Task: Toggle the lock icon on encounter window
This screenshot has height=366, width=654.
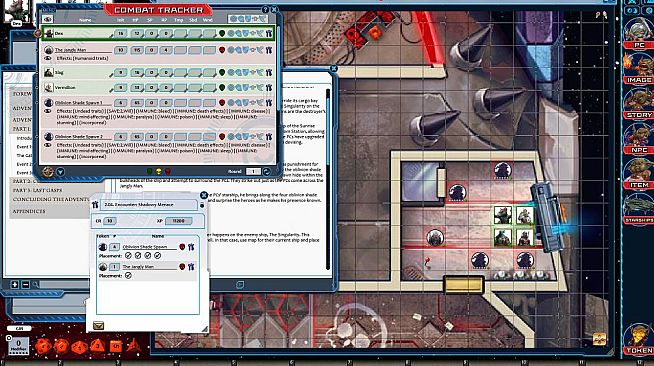Action: click(x=202, y=206)
